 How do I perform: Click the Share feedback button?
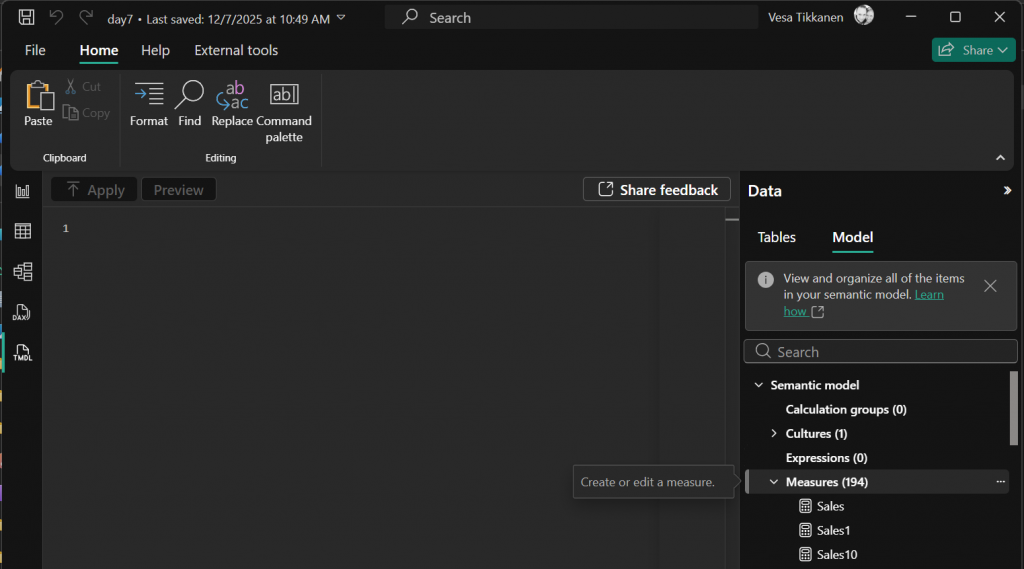[657, 190]
